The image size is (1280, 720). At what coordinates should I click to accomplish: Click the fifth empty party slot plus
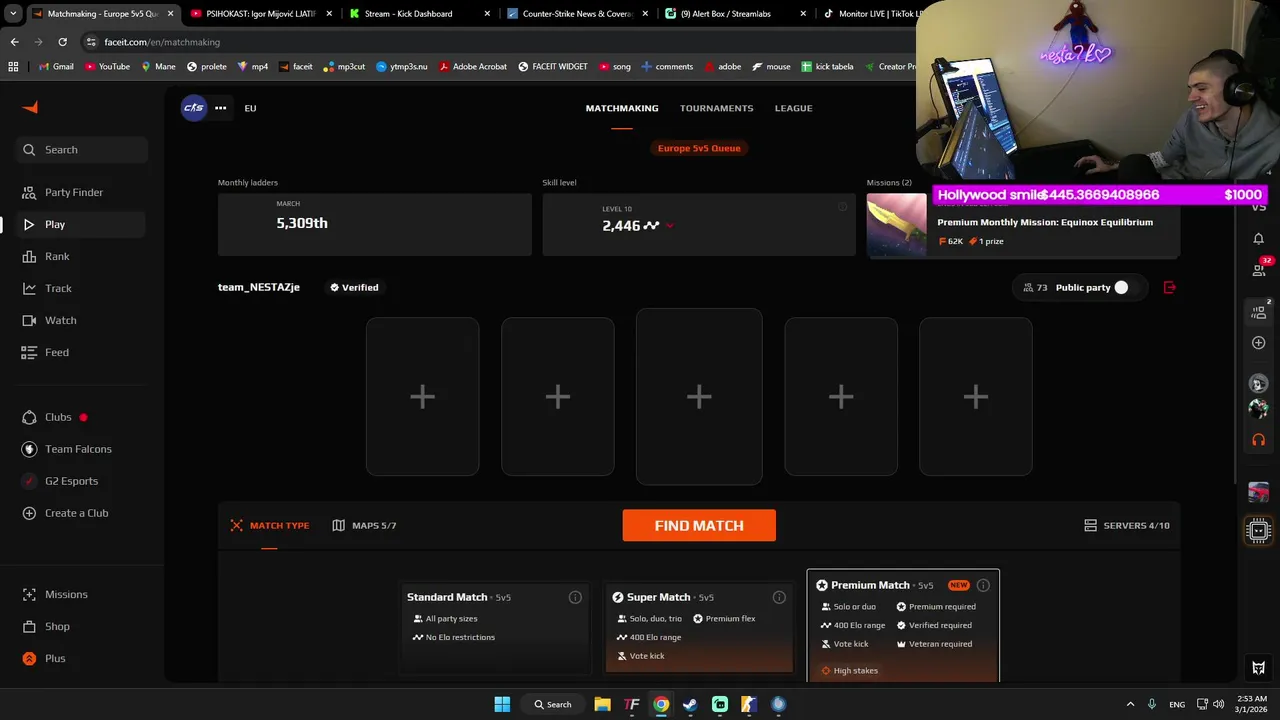(976, 397)
